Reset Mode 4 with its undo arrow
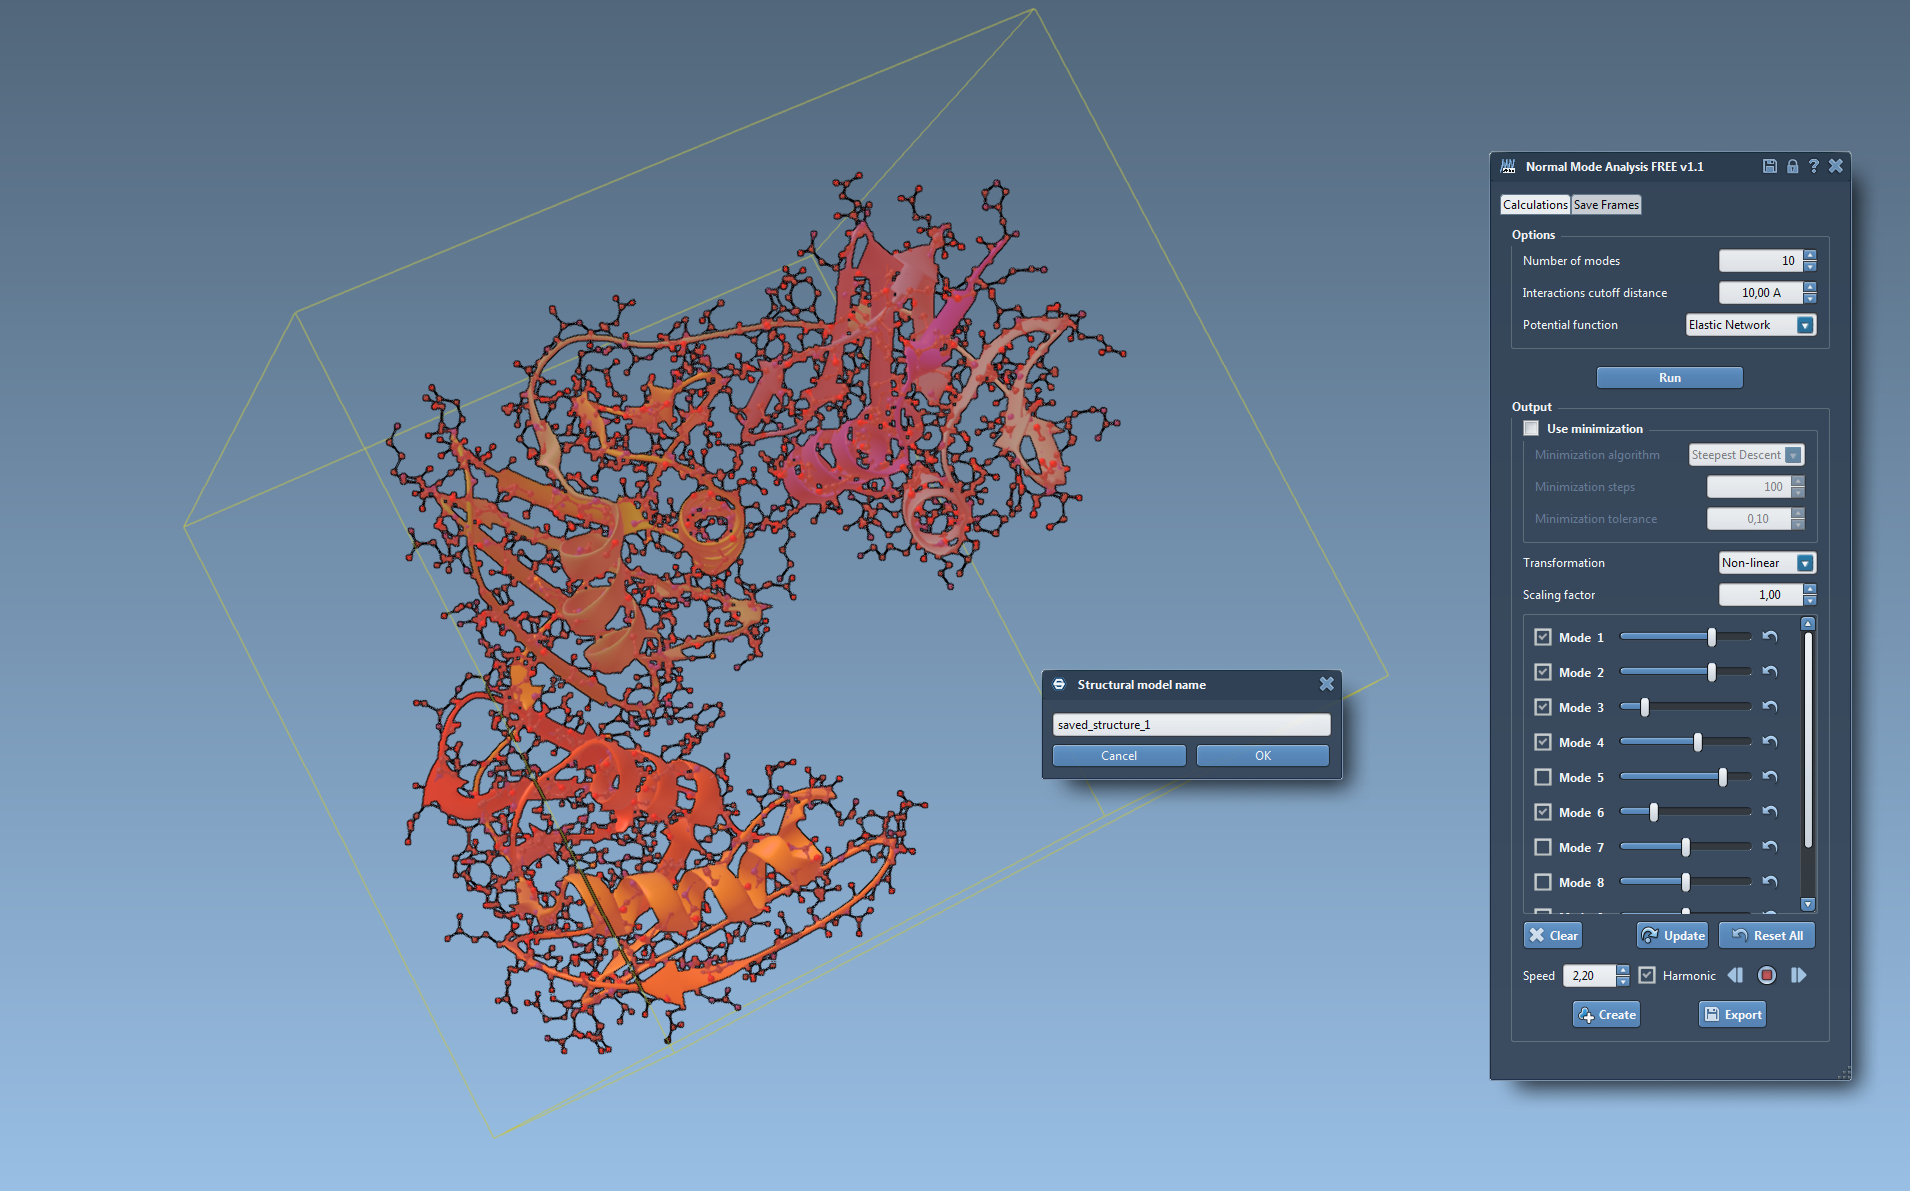Viewport: 1910px width, 1191px height. click(1770, 742)
